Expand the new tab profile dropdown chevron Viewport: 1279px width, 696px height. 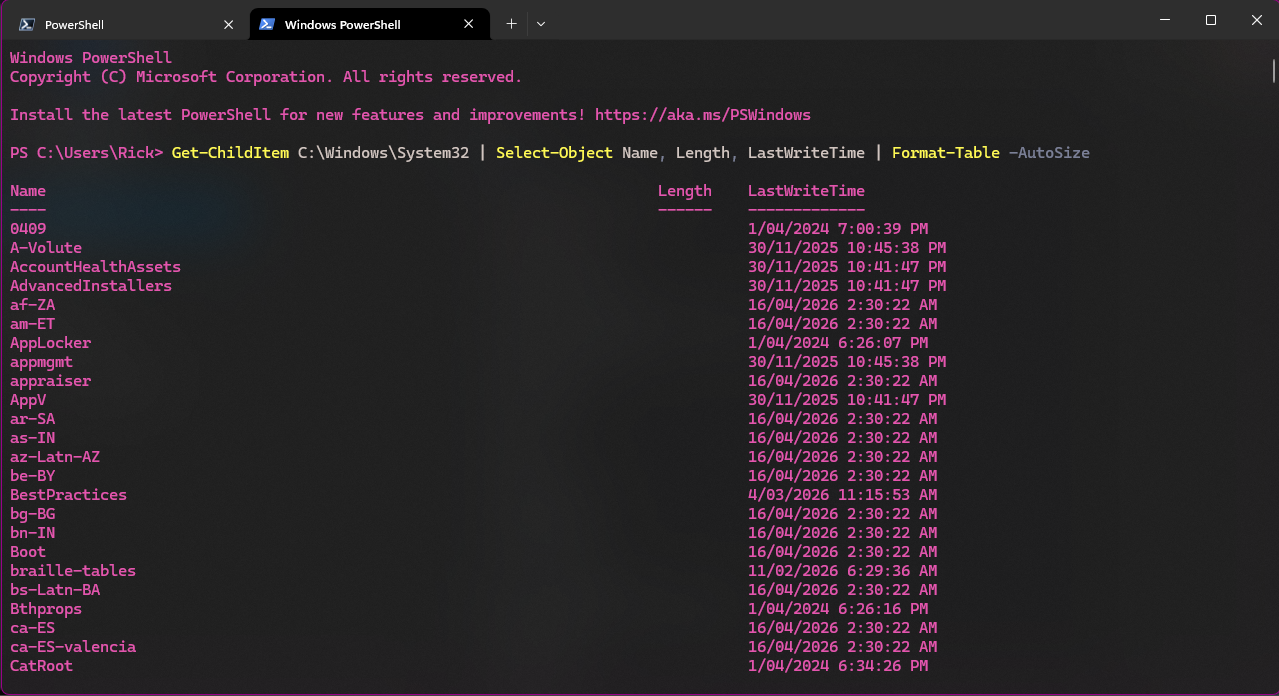coord(541,24)
